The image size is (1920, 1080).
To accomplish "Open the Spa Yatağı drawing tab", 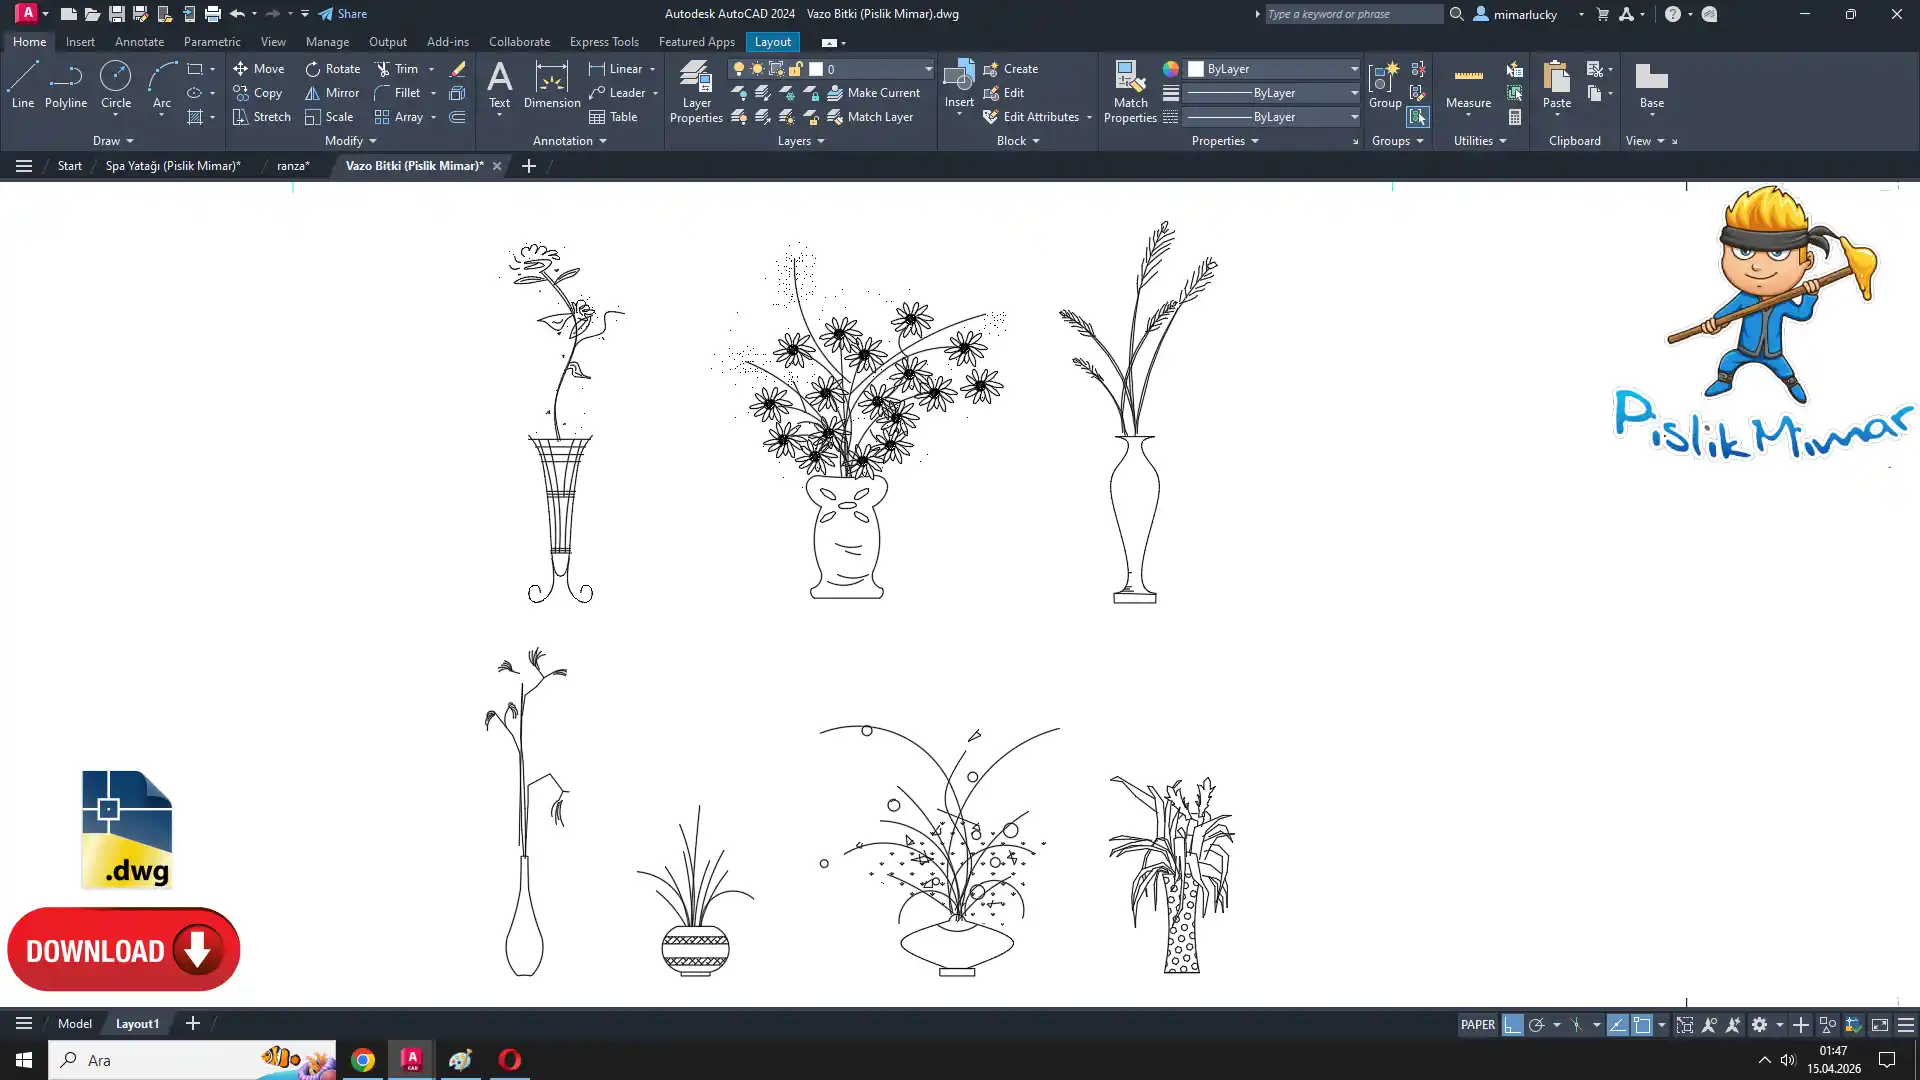I will tap(173, 166).
